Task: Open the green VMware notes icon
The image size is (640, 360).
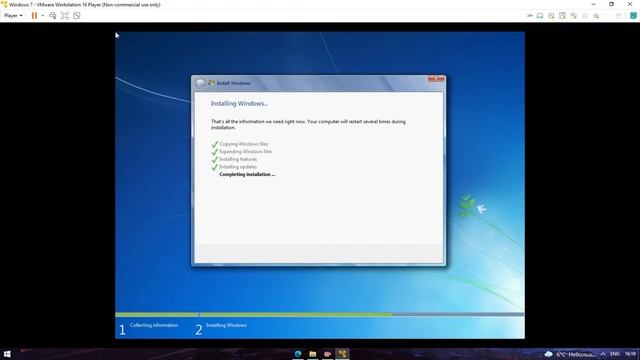Action: coord(633,16)
